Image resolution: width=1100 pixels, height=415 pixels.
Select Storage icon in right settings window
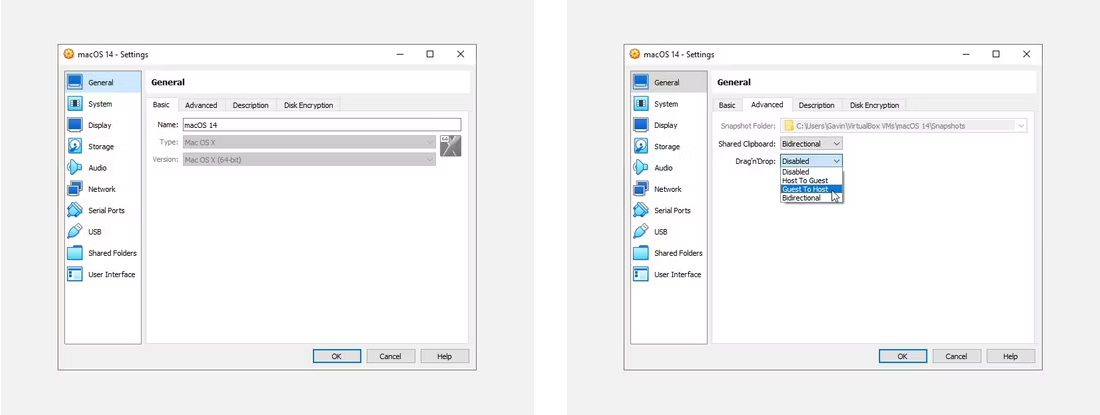[x=640, y=147]
